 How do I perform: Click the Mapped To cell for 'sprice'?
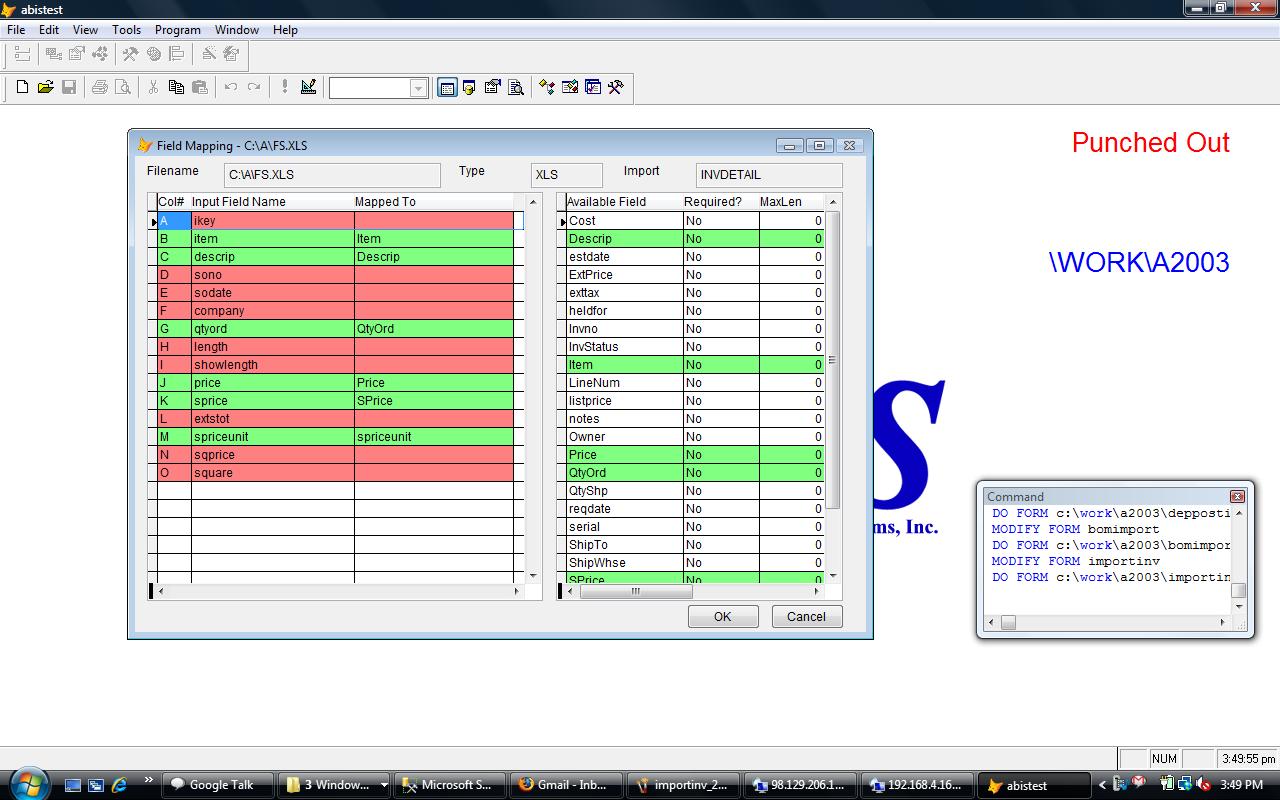[x=433, y=401]
